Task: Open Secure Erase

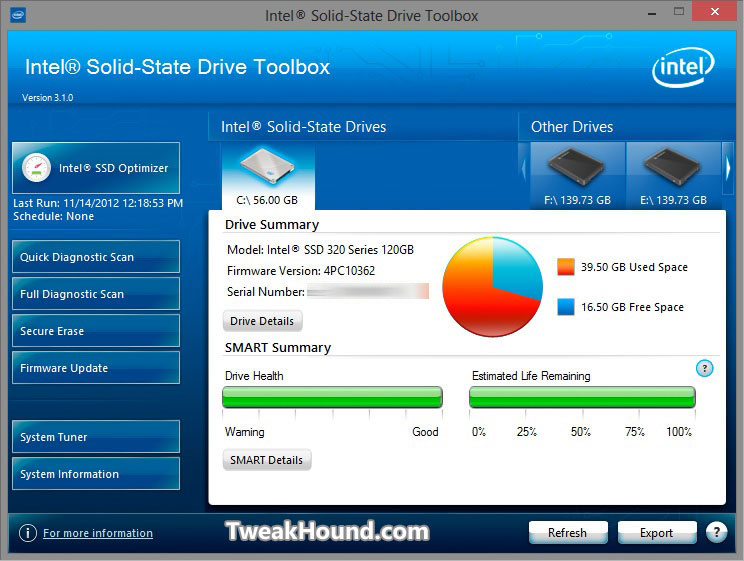Action: pos(96,331)
